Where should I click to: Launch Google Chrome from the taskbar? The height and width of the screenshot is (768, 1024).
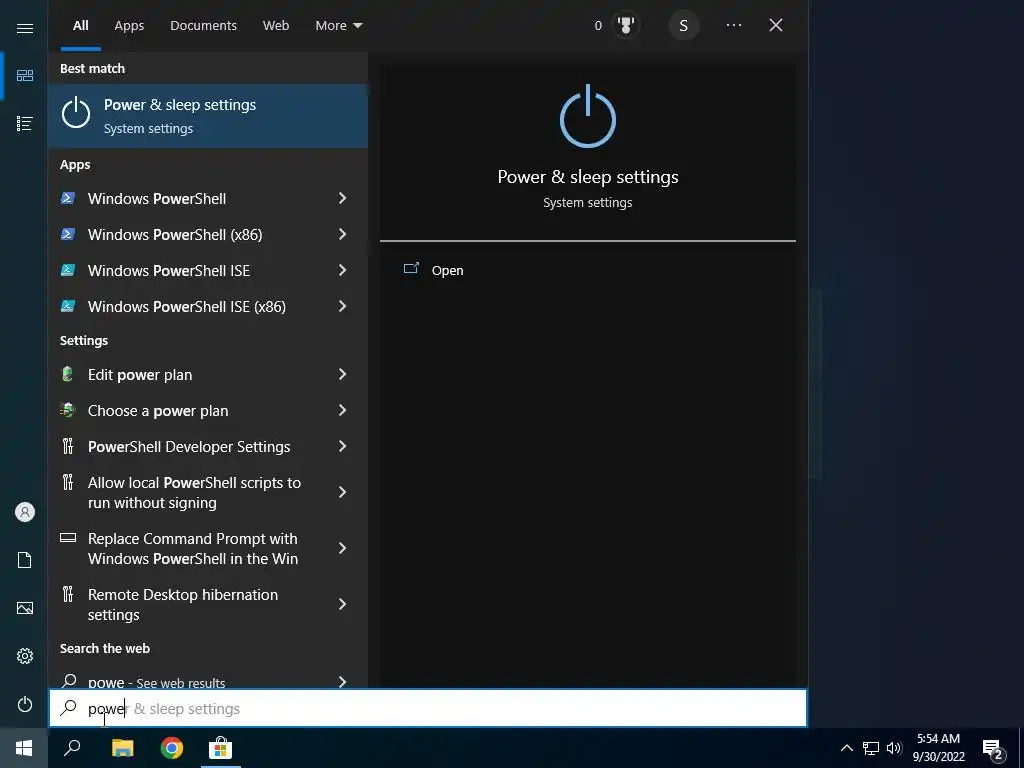pos(172,748)
